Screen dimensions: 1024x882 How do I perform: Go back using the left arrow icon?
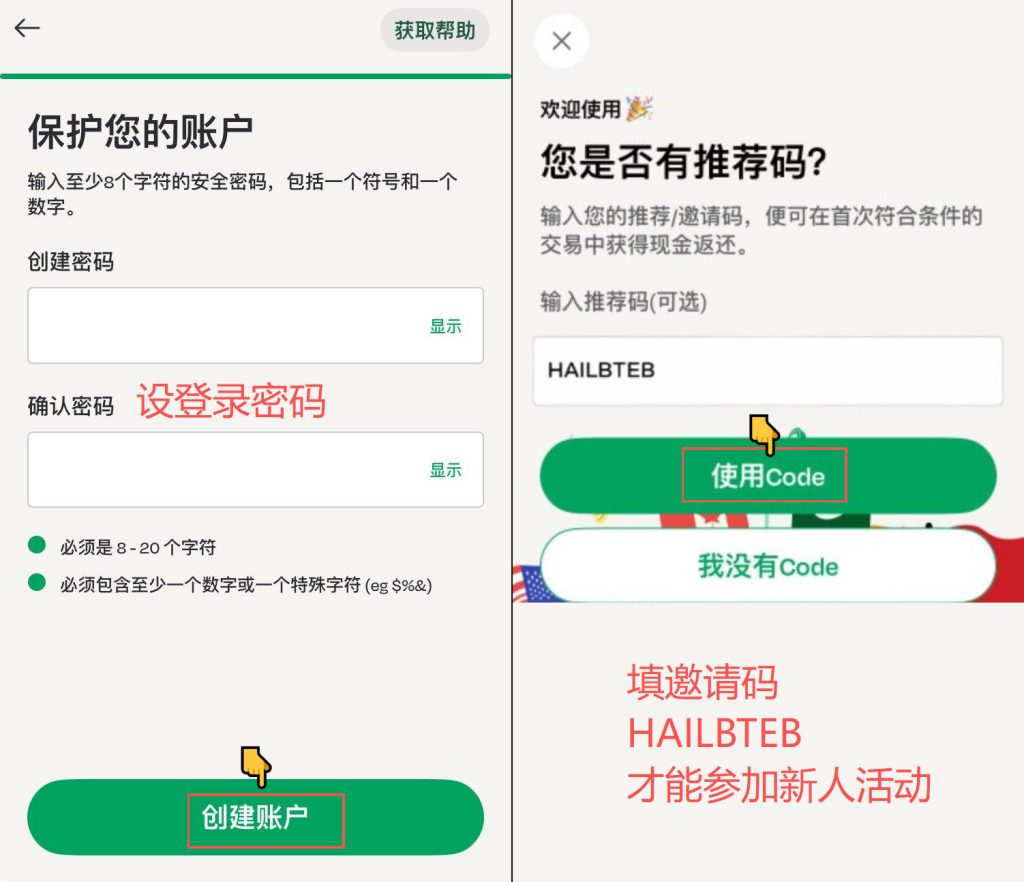coord(27,28)
